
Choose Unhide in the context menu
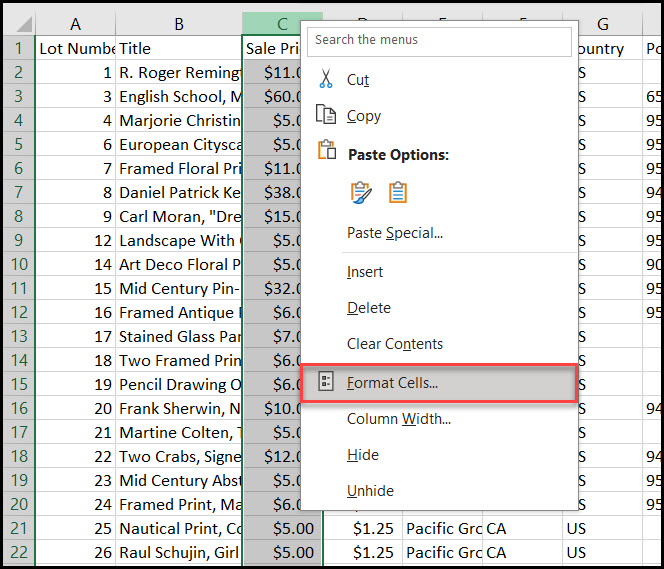click(370, 491)
